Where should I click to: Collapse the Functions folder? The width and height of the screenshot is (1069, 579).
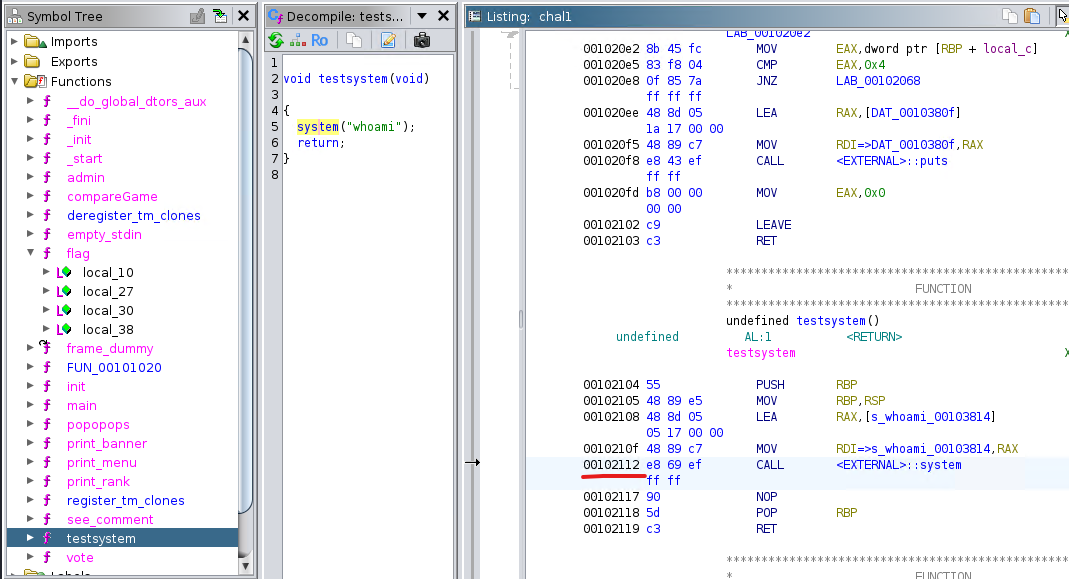[x=14, y=81]
